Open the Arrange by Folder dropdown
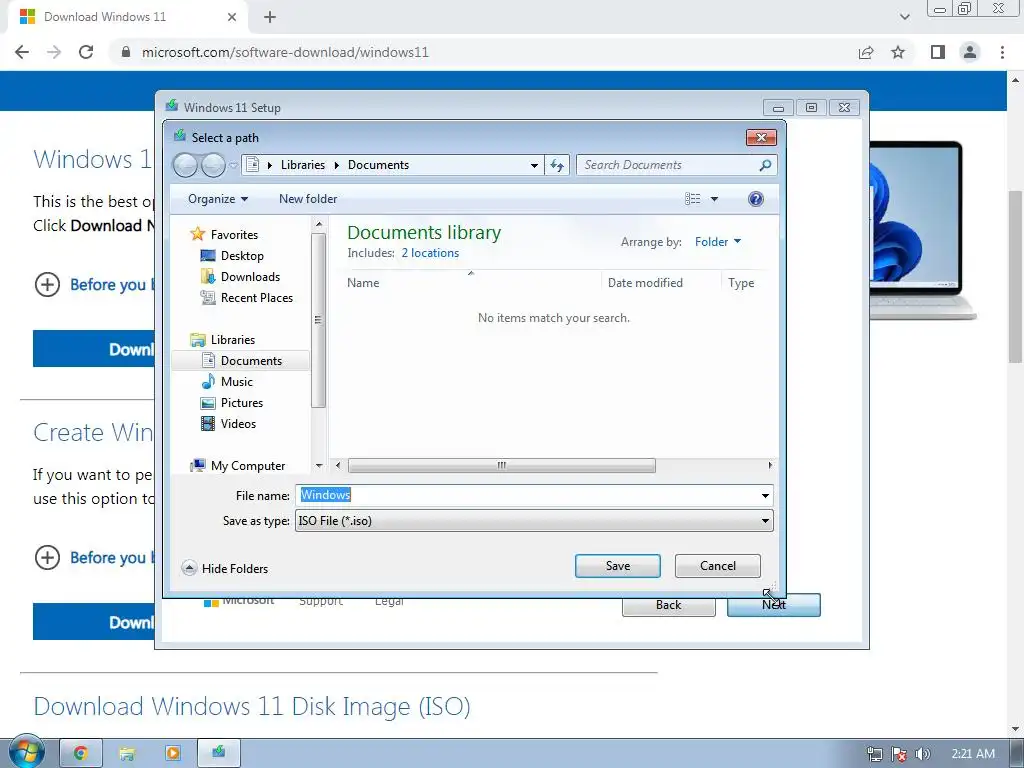The image size is (1024, 768). 718,242
